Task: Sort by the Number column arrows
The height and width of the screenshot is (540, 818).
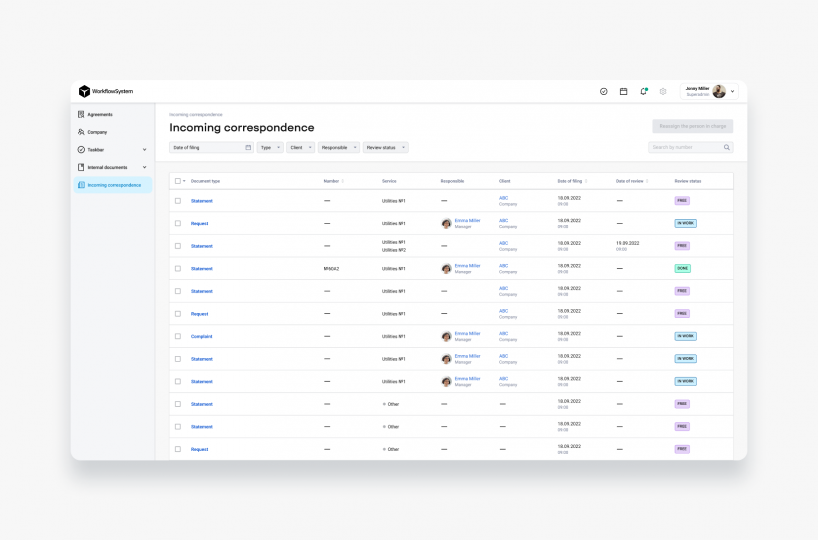Action: click(343, 181)
